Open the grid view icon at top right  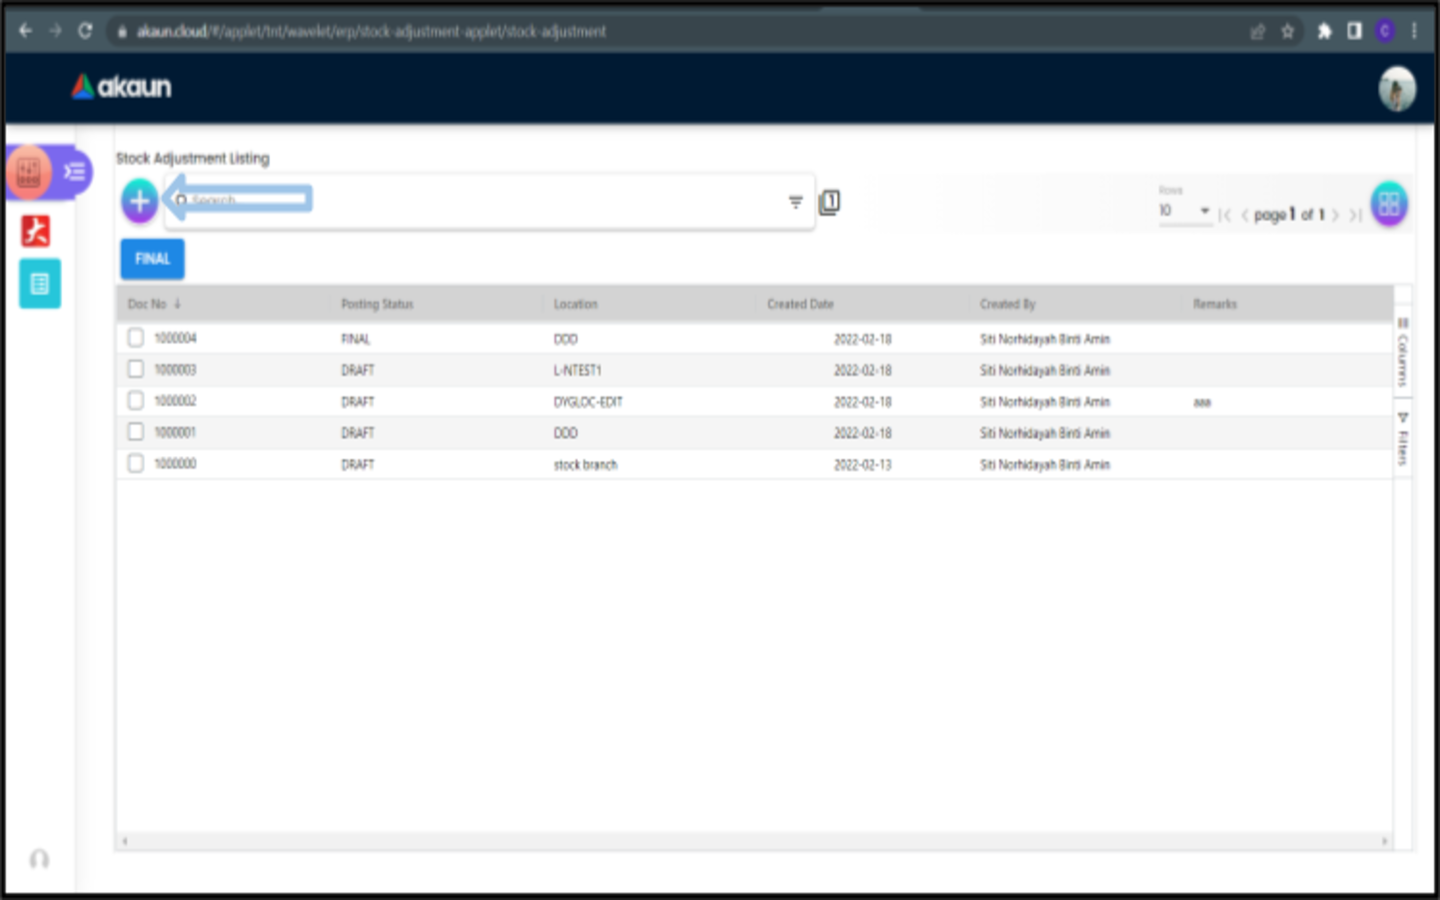pyautogui.click(x=1389, y=204)
